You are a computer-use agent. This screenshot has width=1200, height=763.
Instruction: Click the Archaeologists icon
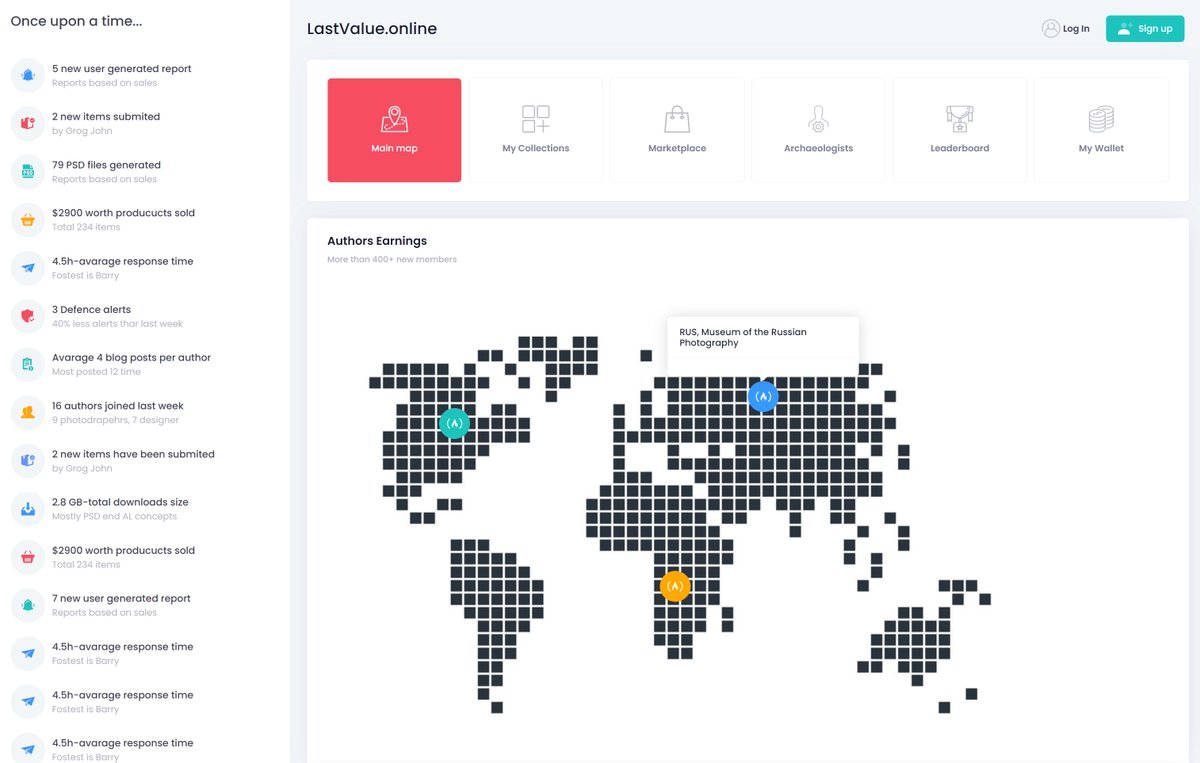pyautogui.click(x=818, y=120)
